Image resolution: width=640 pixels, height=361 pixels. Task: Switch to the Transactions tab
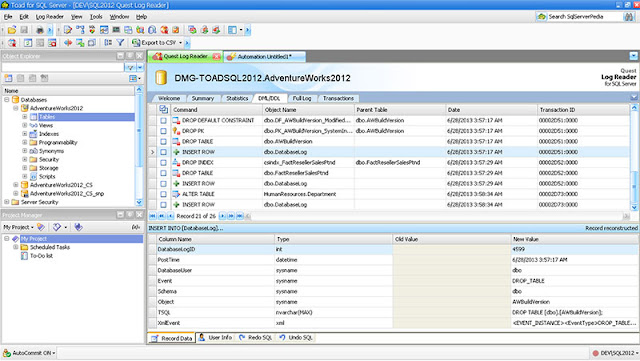click(338, 98)
